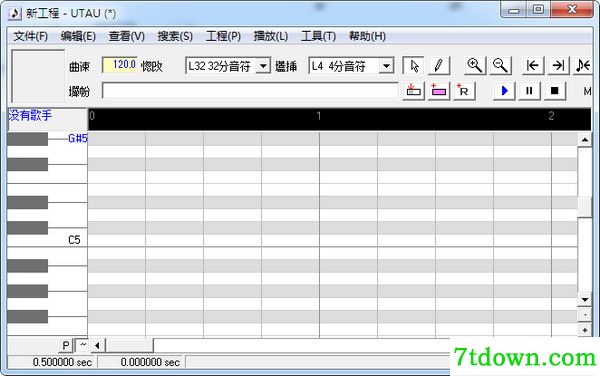The image size is (600, 376).
Task: Toggle the P pitch button
Action: [66, 345]
